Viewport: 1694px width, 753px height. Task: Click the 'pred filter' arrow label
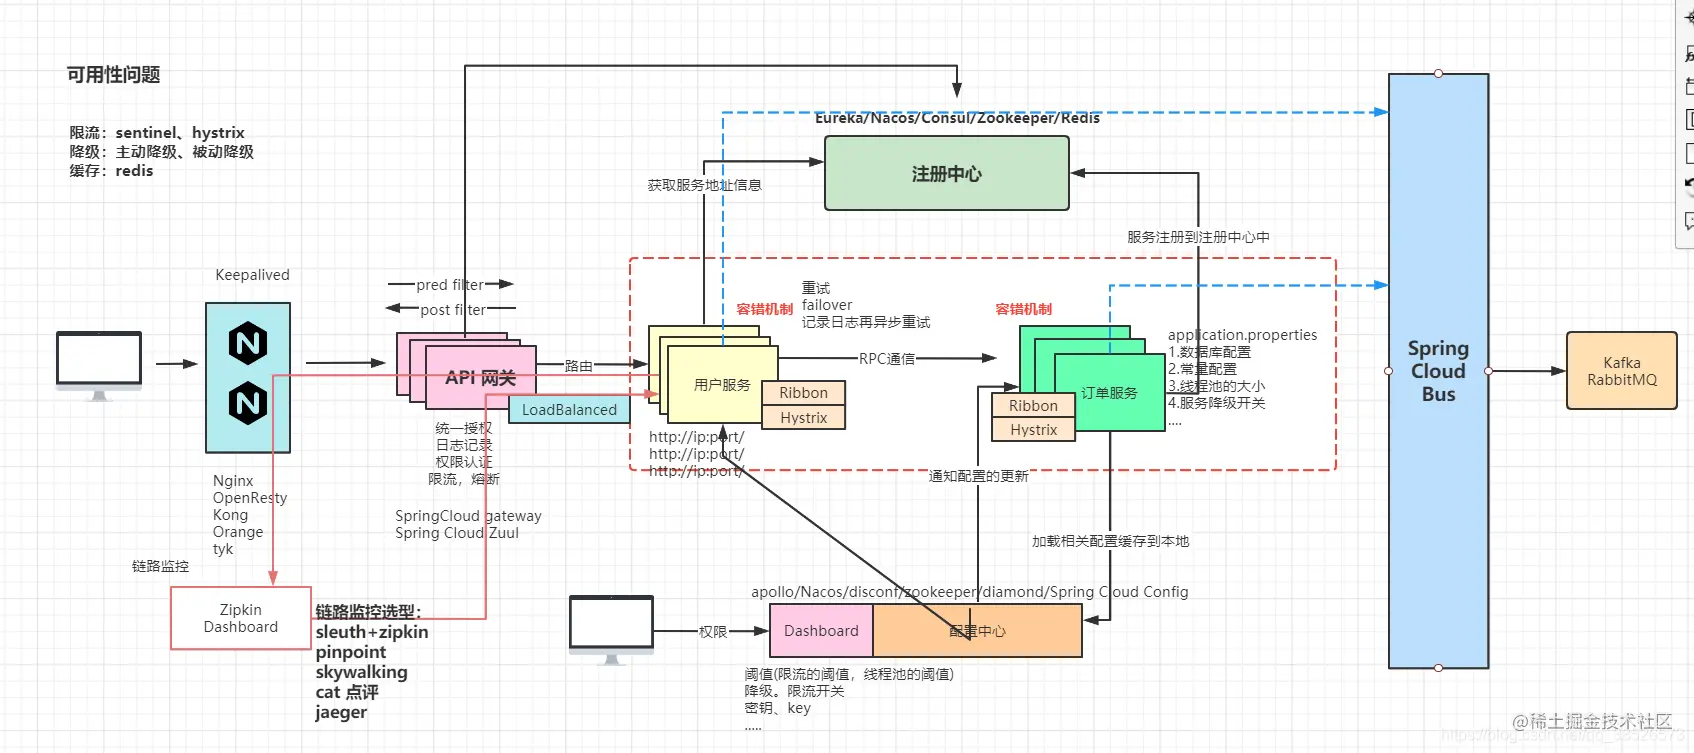pyautogui.click(x=450, y=285)
